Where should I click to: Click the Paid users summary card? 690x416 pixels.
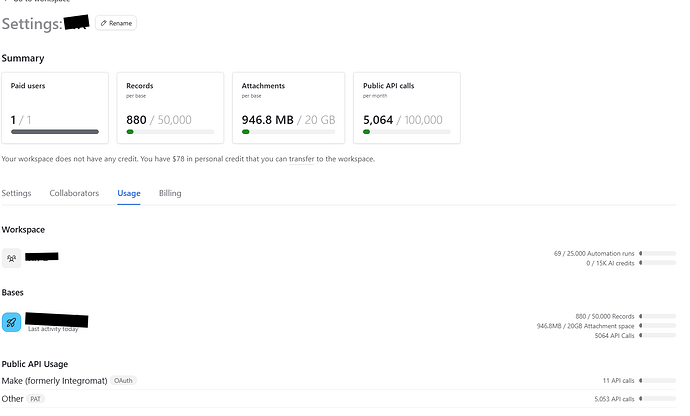pos(55,108)
